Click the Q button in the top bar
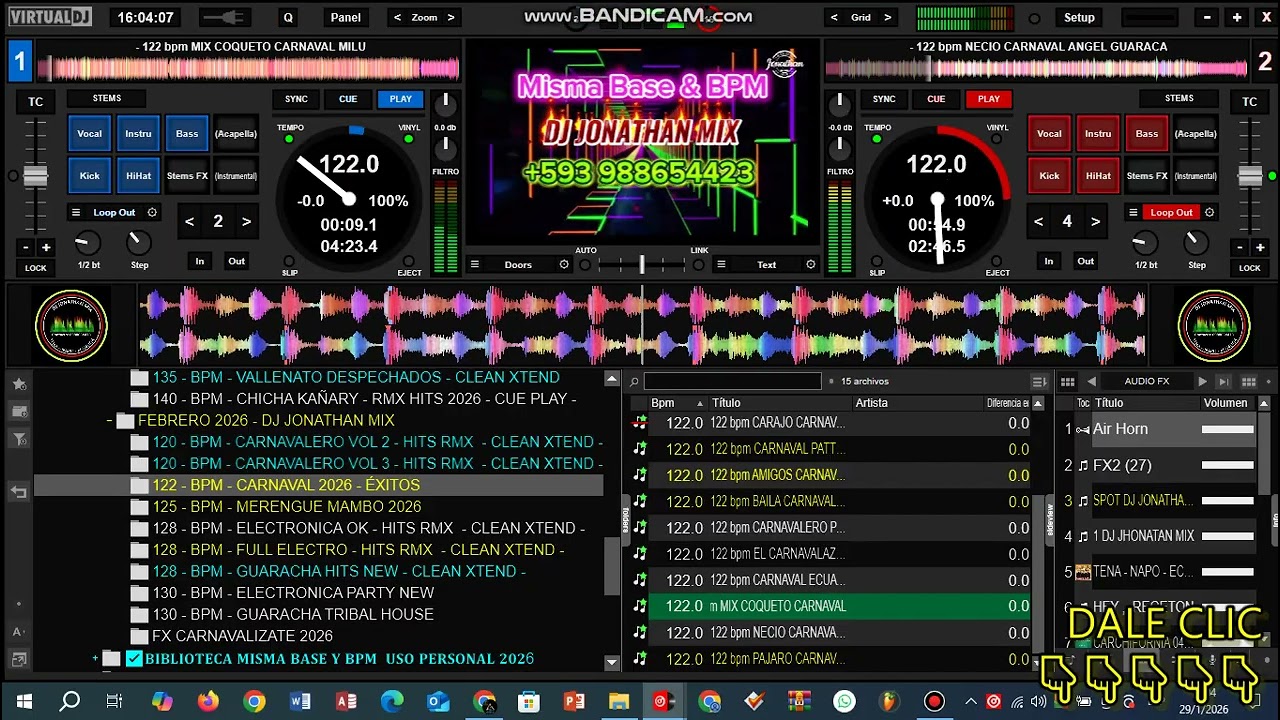1280x720 pixels. click(288, 17)
